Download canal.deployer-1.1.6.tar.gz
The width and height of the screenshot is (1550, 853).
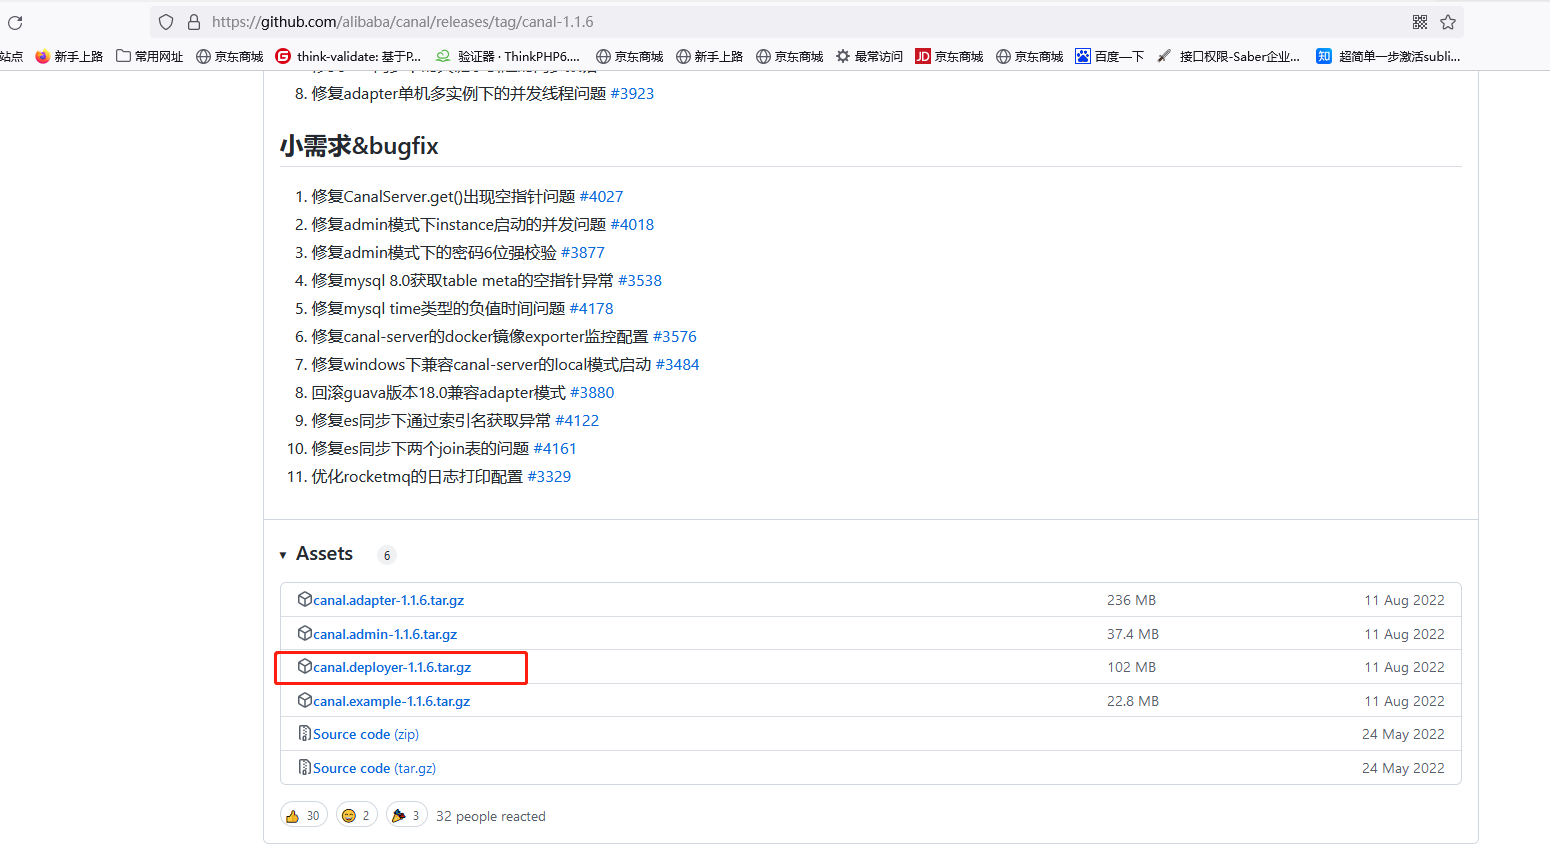[392, 667]
